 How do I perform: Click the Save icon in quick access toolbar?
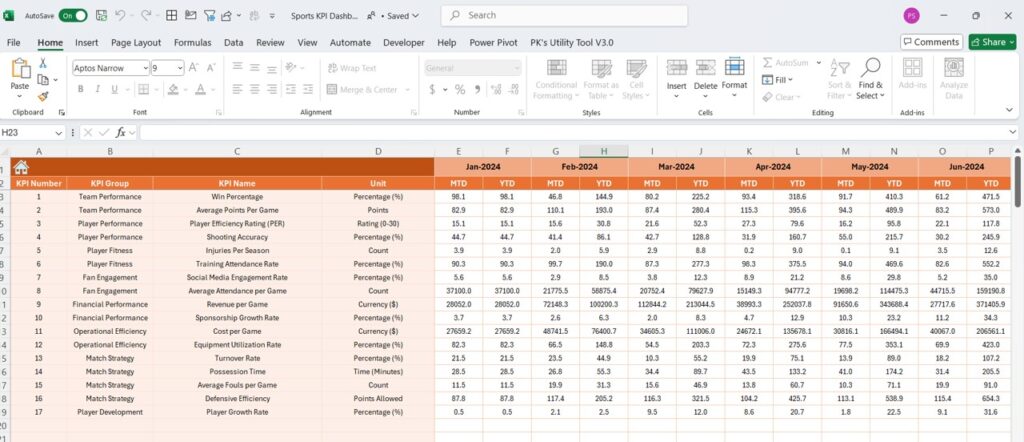[101, 16]
